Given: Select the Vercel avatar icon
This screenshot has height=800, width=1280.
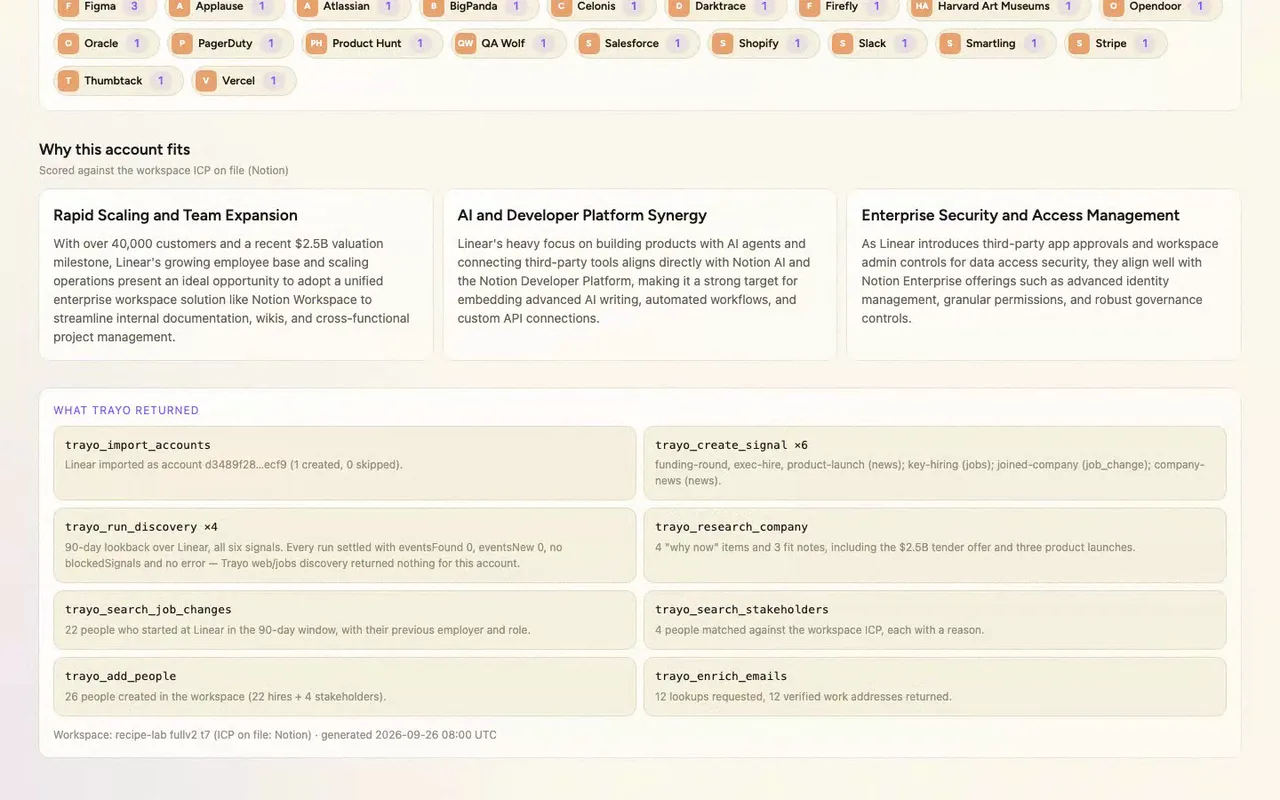Looking at the screenshot, I should coord(206,81).
